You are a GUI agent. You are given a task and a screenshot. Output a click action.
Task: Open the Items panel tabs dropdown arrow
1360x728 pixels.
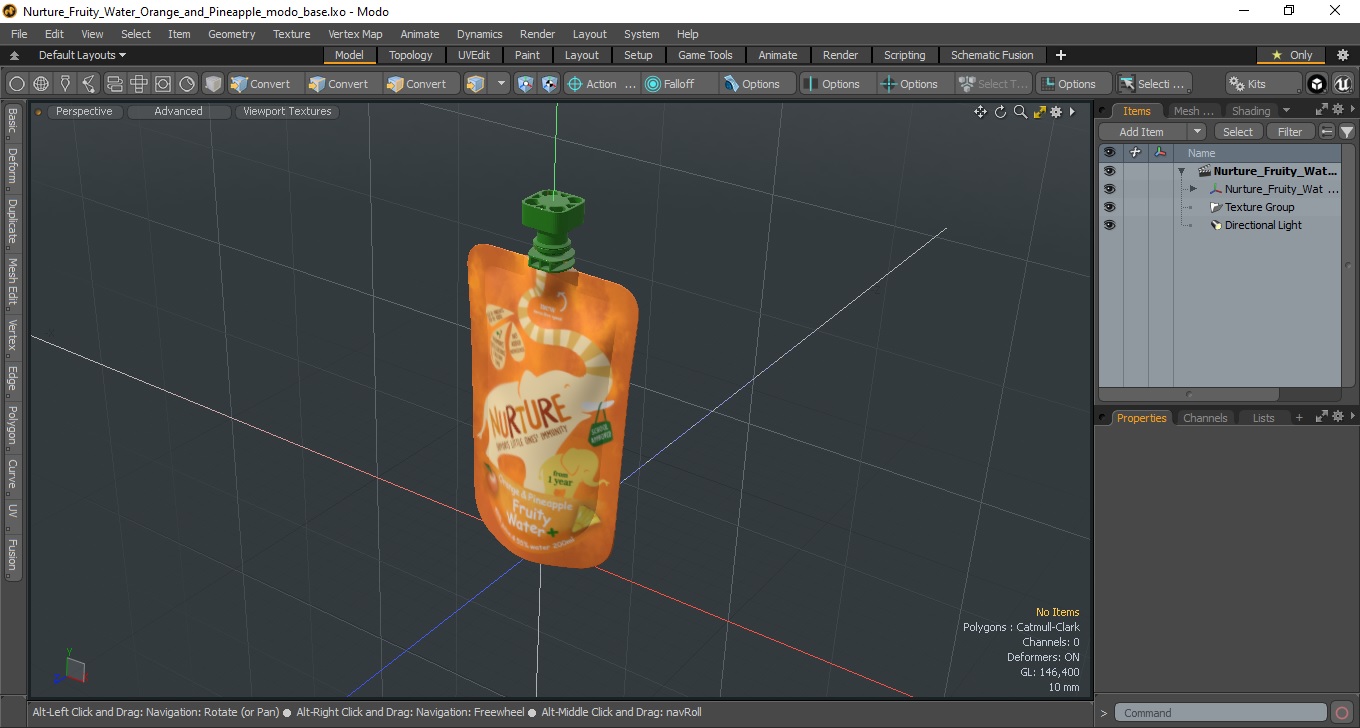(1286, 111)
